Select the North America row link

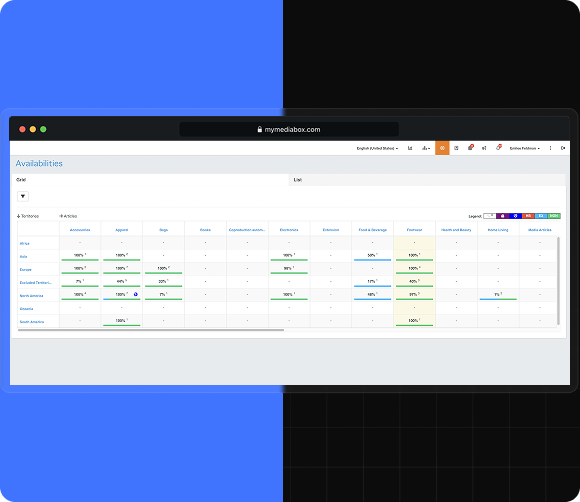coord(31,296)
